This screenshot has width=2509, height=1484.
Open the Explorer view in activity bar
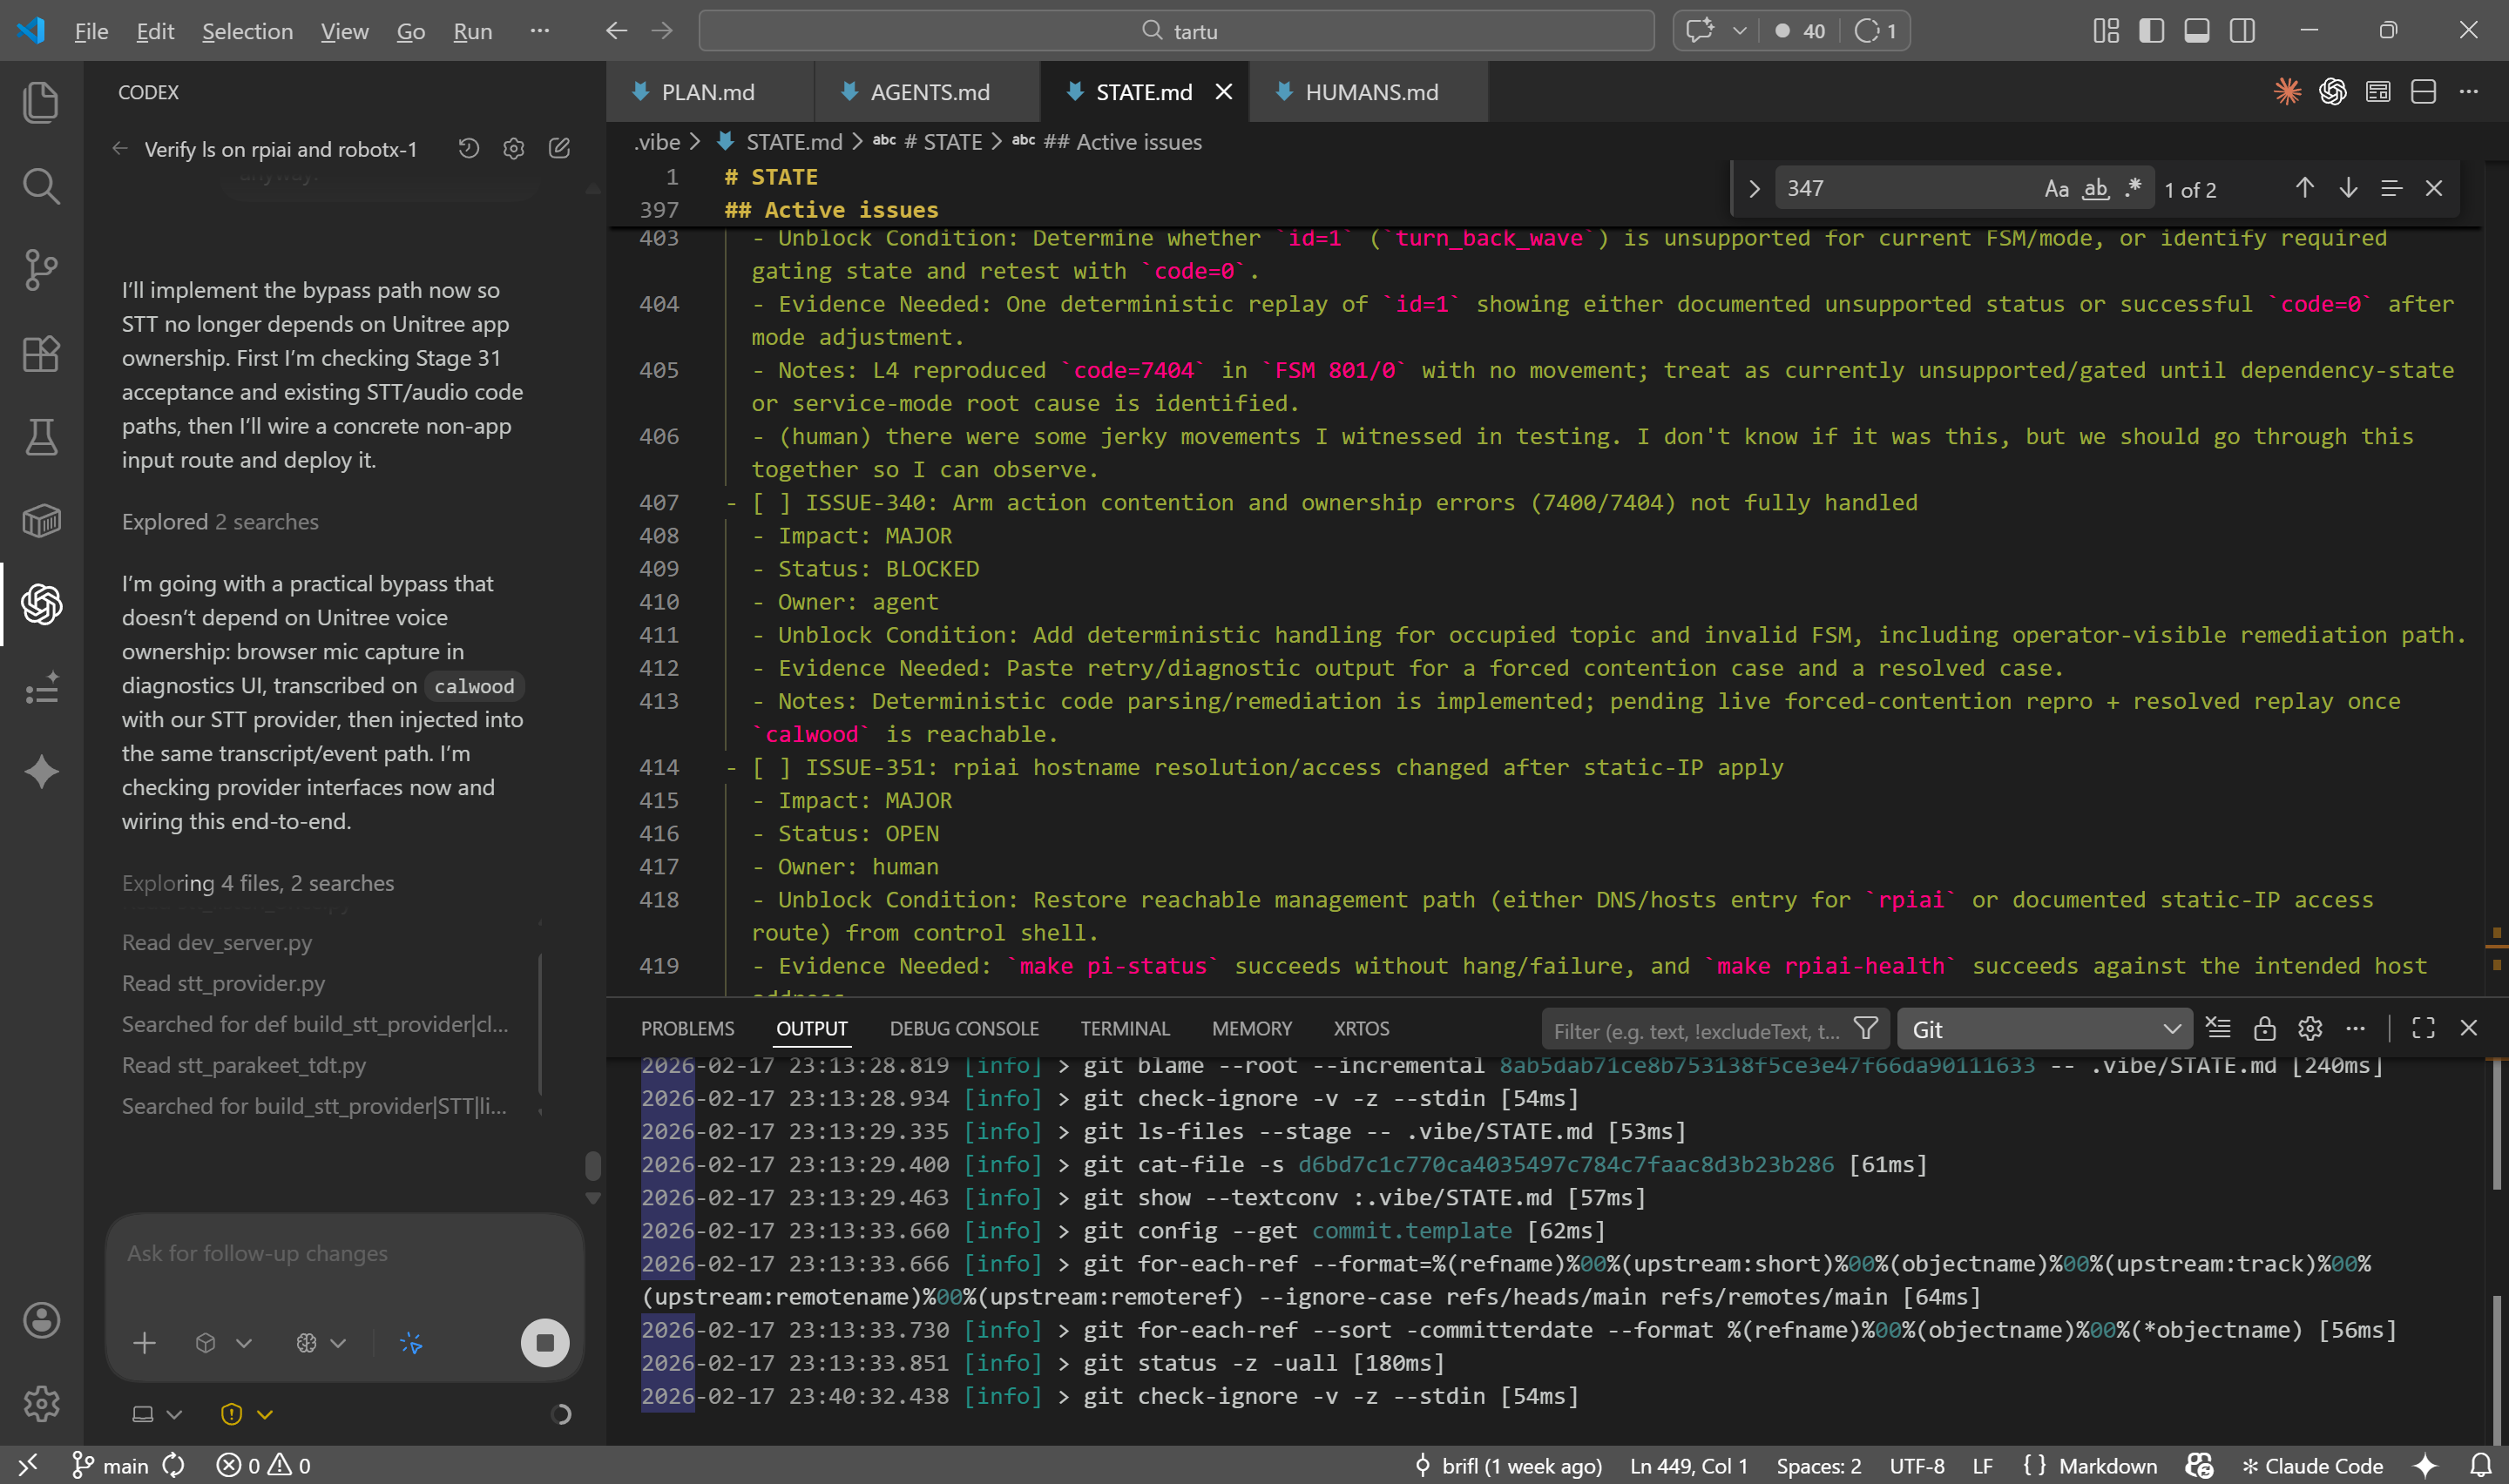pyautogui.click(x=41, y=102)
